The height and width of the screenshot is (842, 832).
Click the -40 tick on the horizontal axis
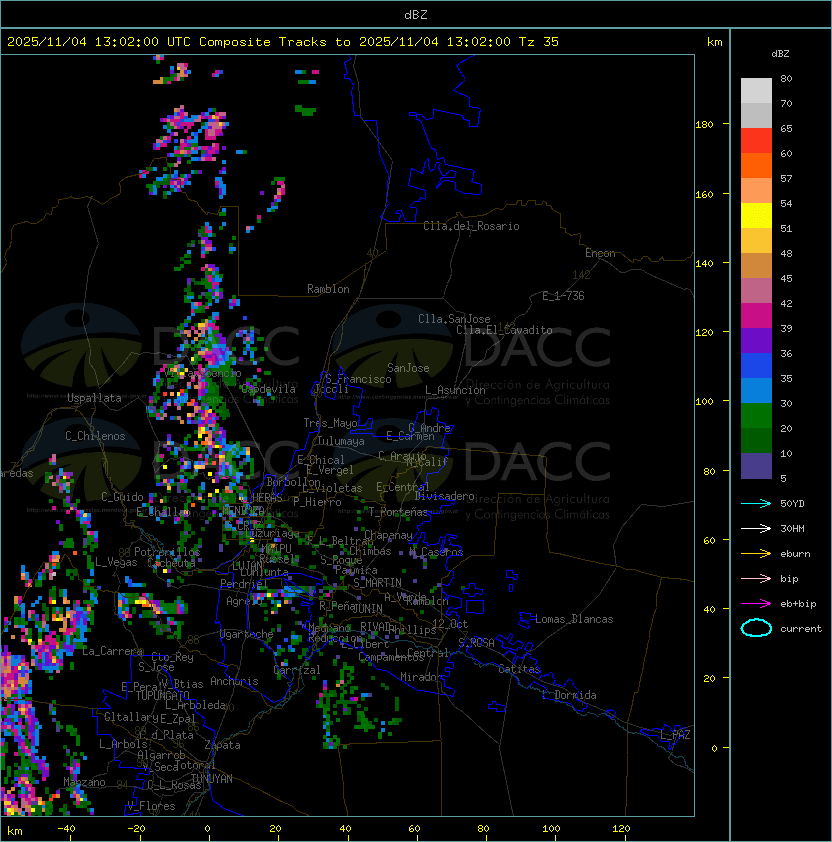coord(67,829)
